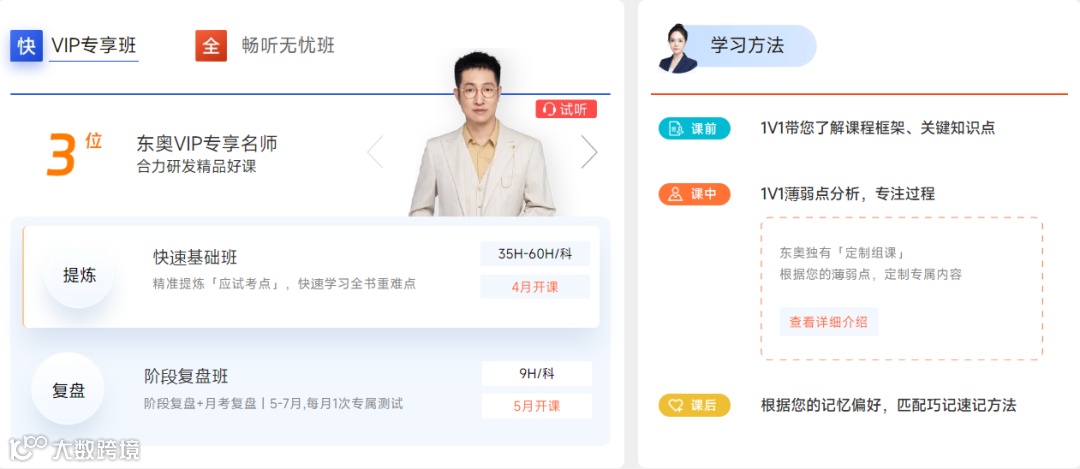Click the orange number 3位
1080x469 pixels.
click(x=74, y=153)
